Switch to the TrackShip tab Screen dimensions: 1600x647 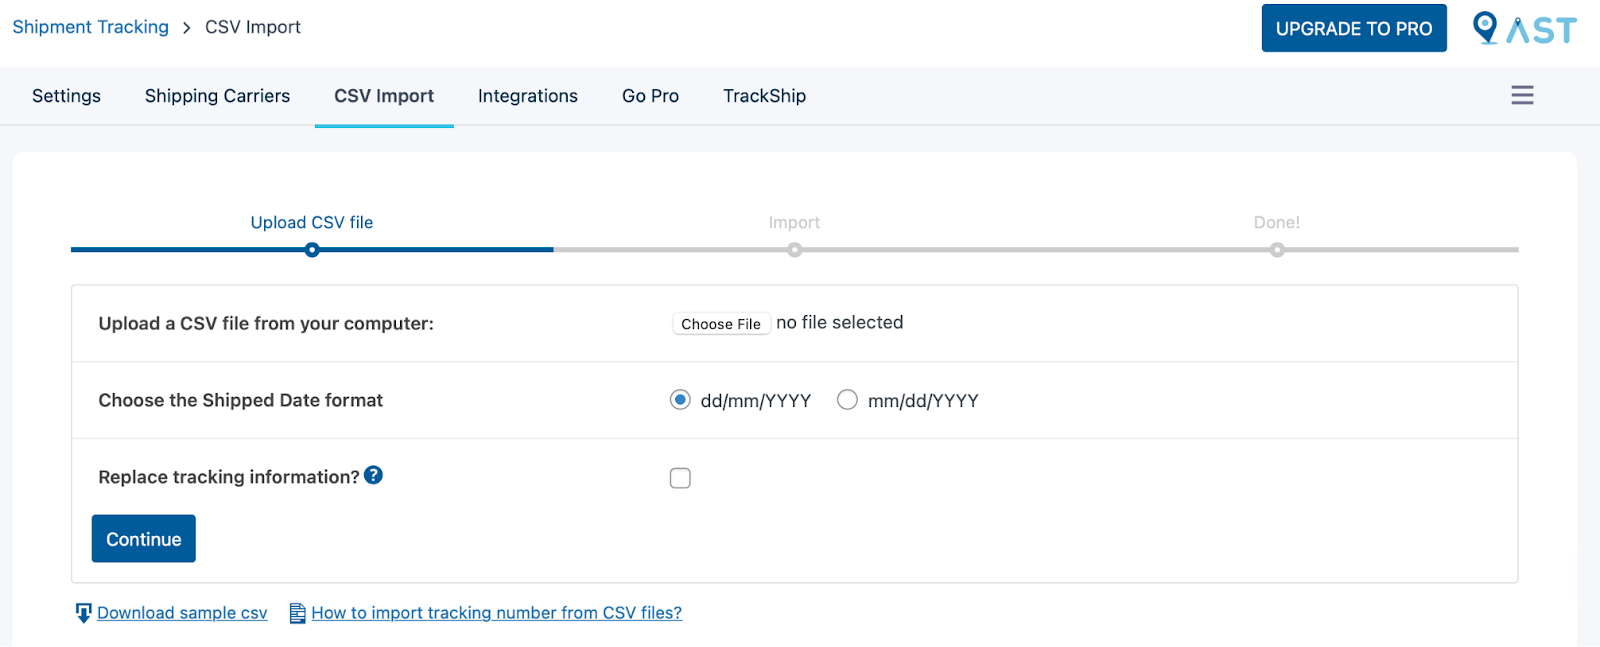point(763,95)
